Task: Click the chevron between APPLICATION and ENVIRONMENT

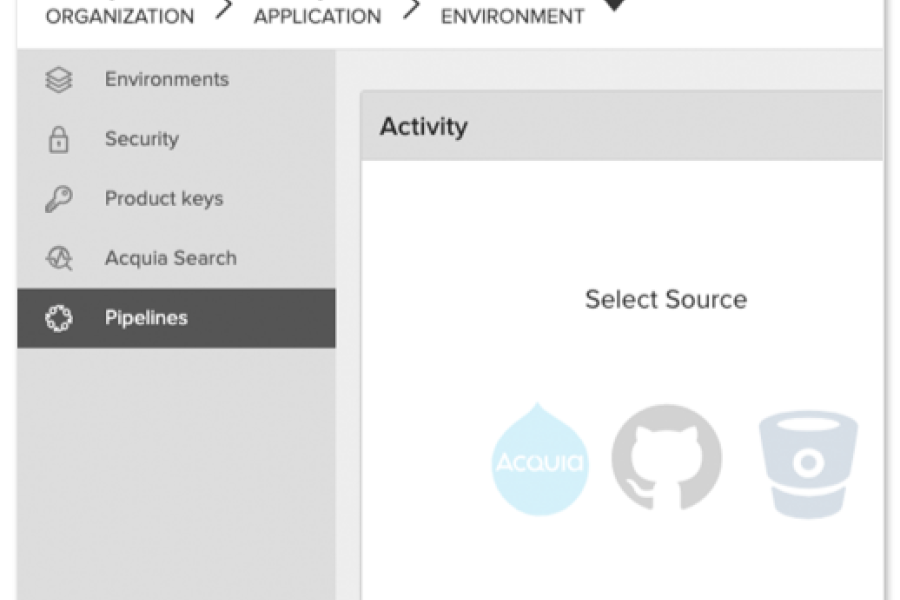Action: pos(411,12)
